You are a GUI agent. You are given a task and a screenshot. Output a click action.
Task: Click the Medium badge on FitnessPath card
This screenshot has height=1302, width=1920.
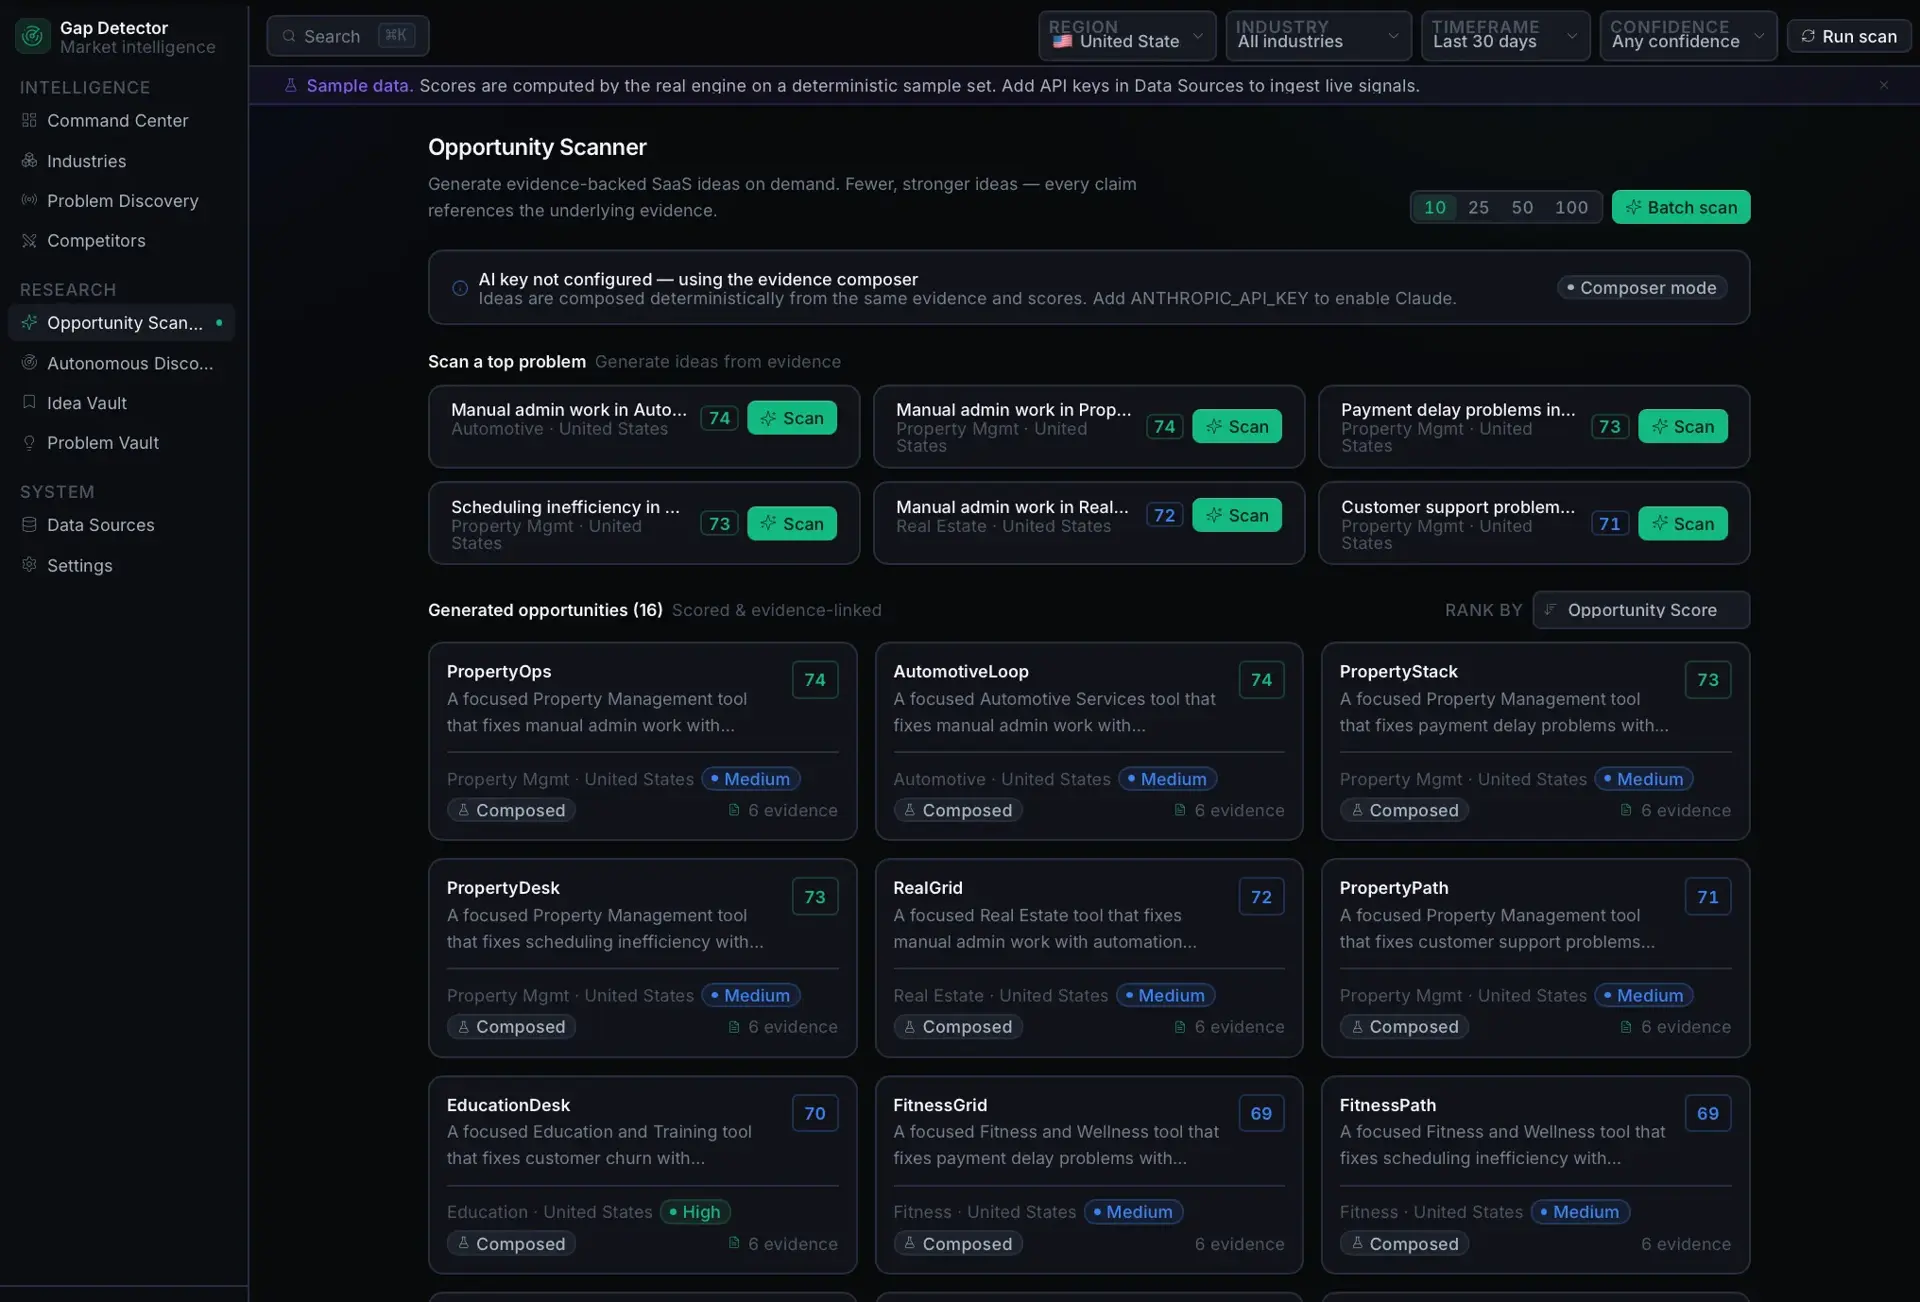[x=1580, y=1211]
